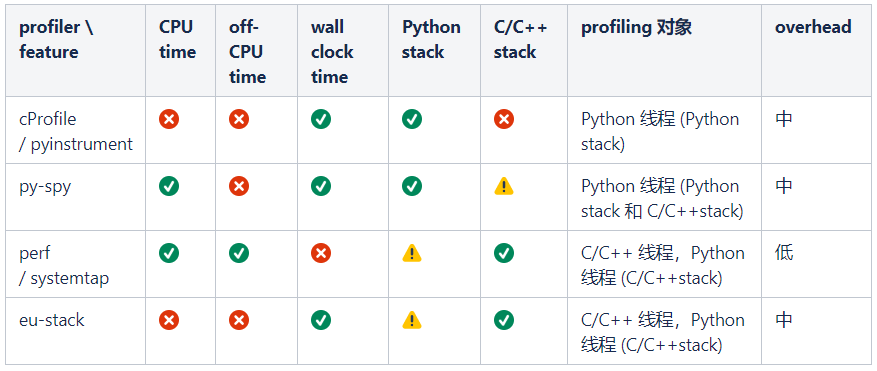
Task: Click perf off-CPU time green check icon
Action: click(239, 253)
